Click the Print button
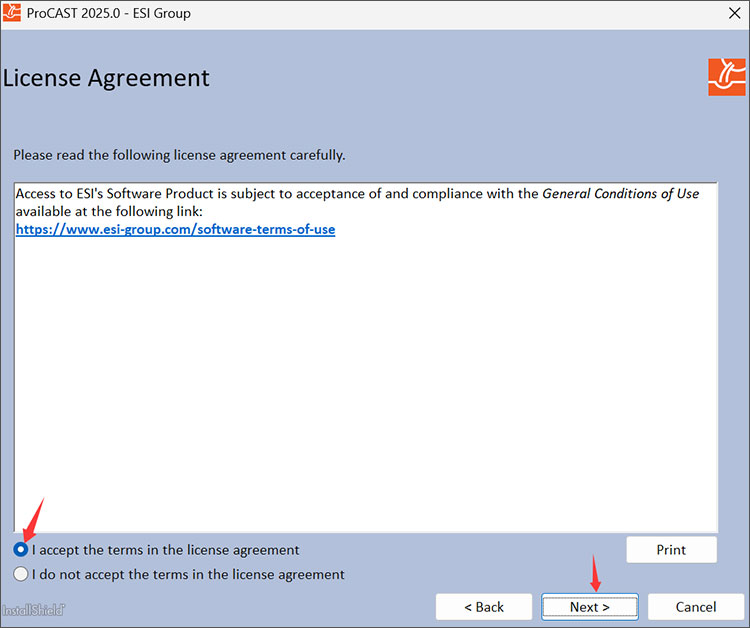The image size is (750, 628). [671, 550]
